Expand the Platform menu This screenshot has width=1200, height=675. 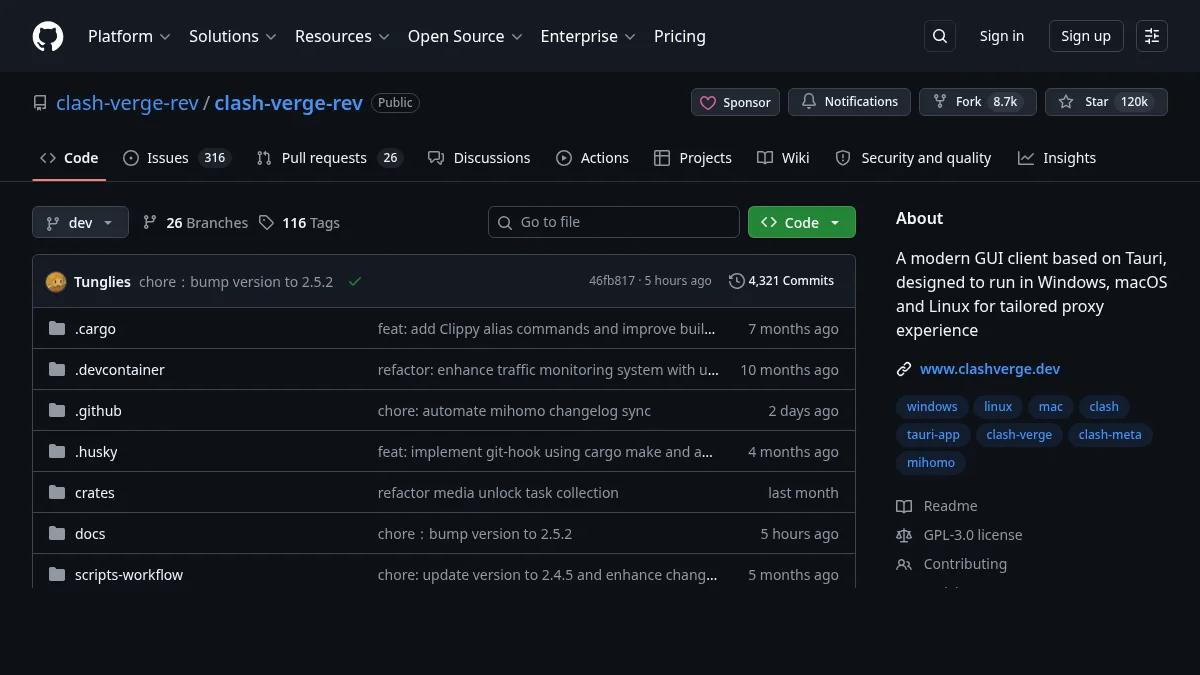[129, 36]
